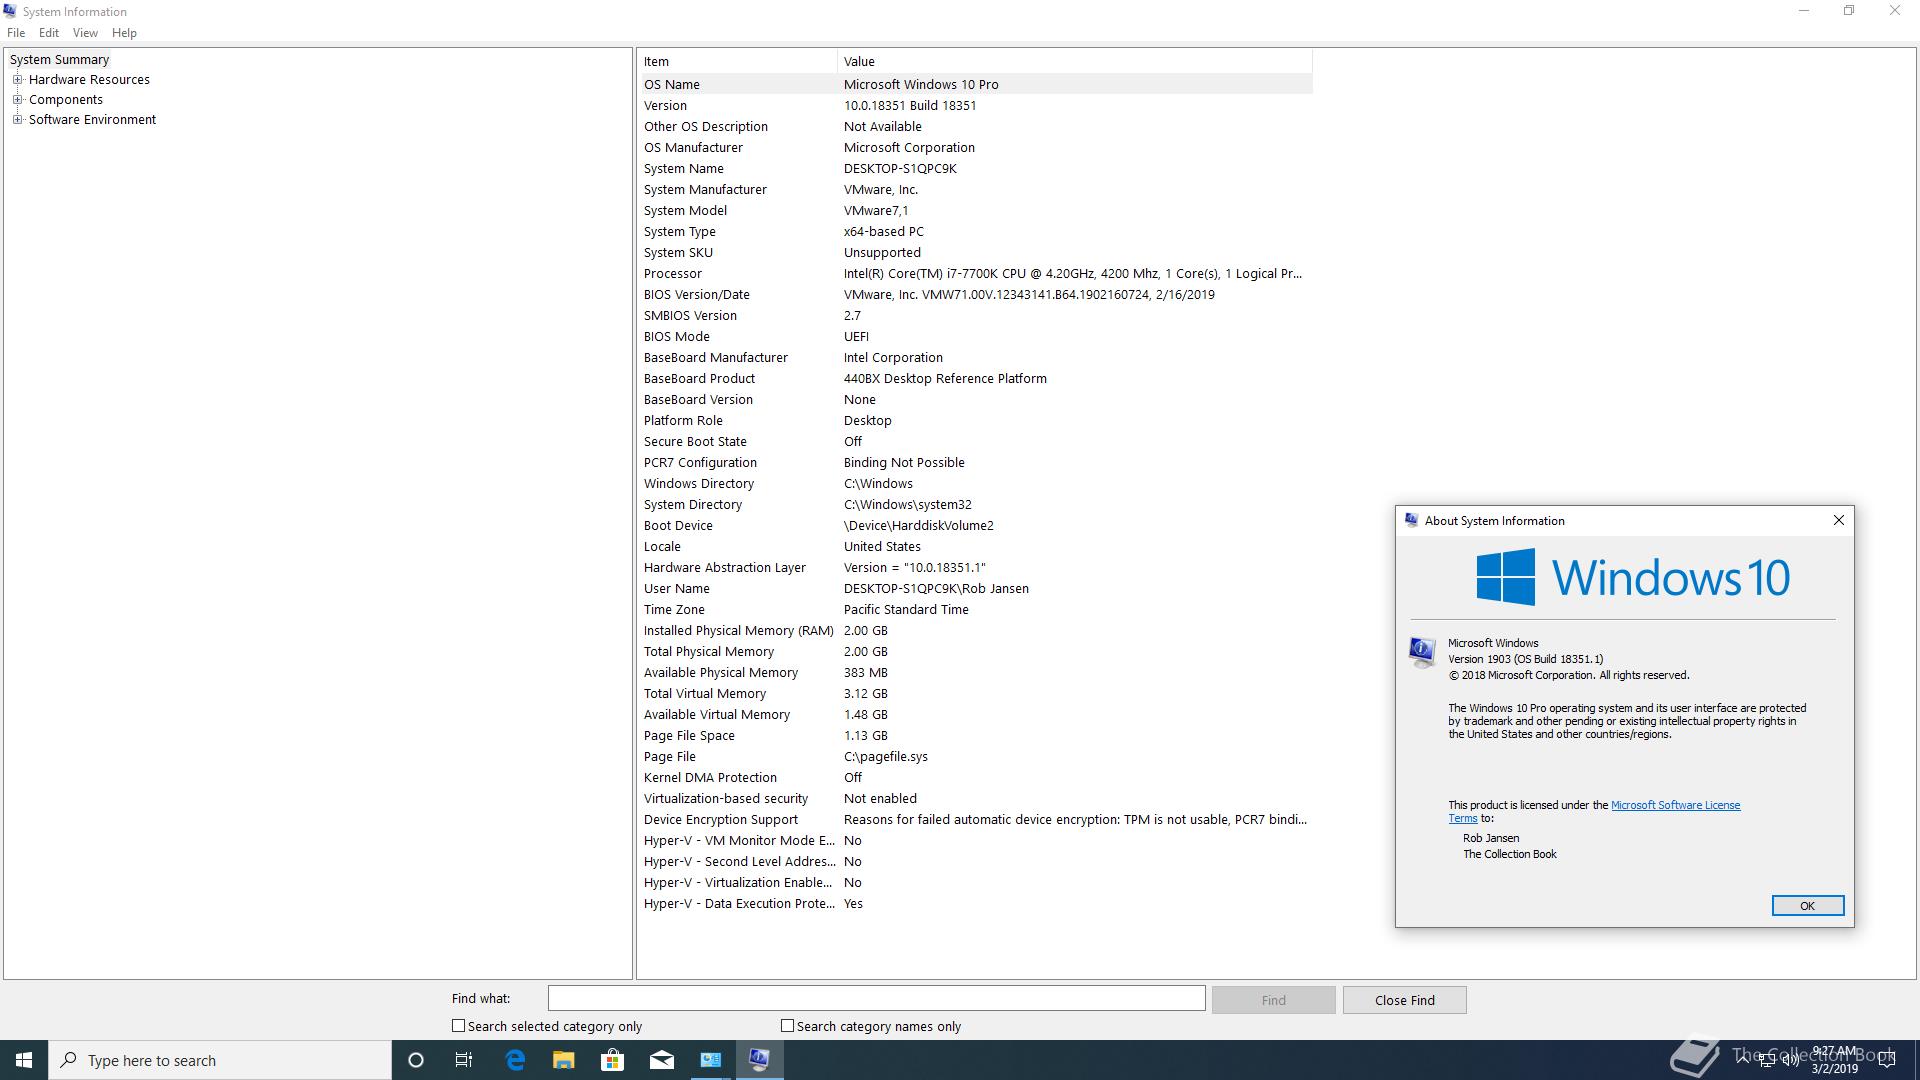Screen dimensions: 1920x1080
Task: Select the Virtualization-based security row
Action: click(x=976, y=798)
